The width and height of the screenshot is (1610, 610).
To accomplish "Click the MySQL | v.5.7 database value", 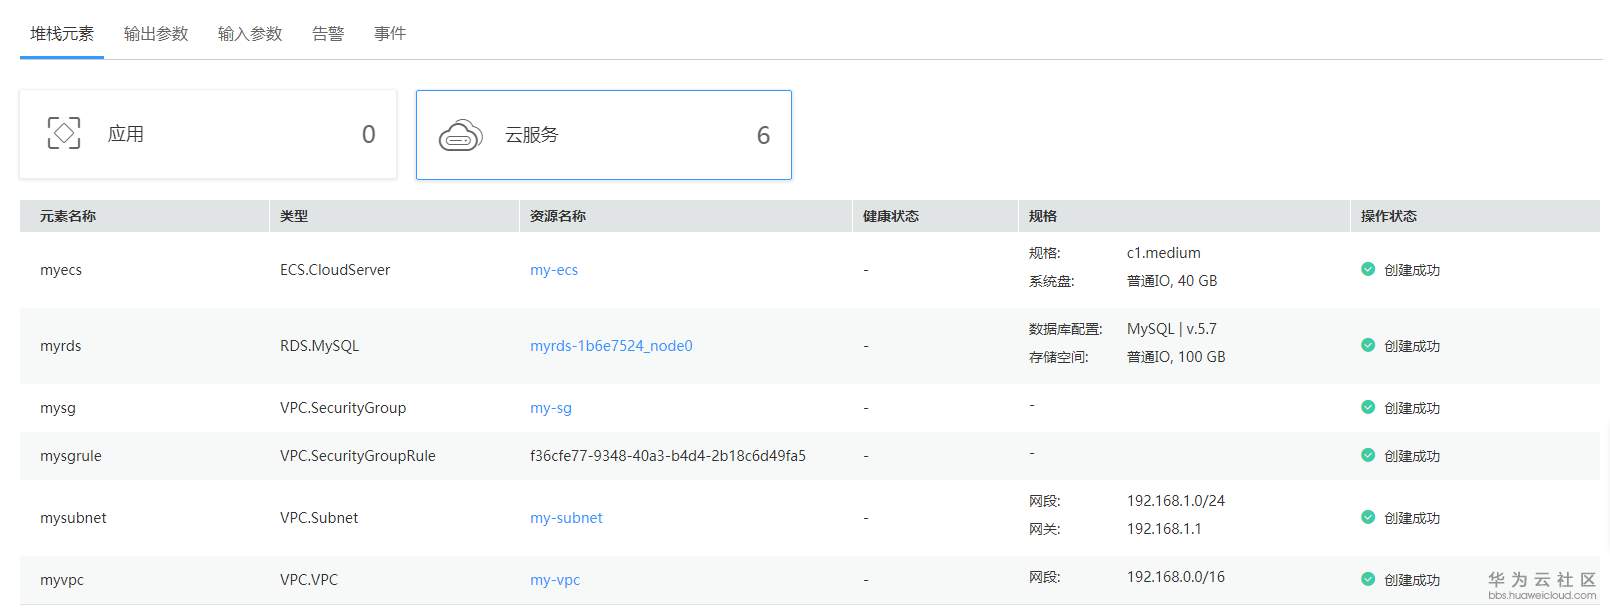I will coord(1172,329).
